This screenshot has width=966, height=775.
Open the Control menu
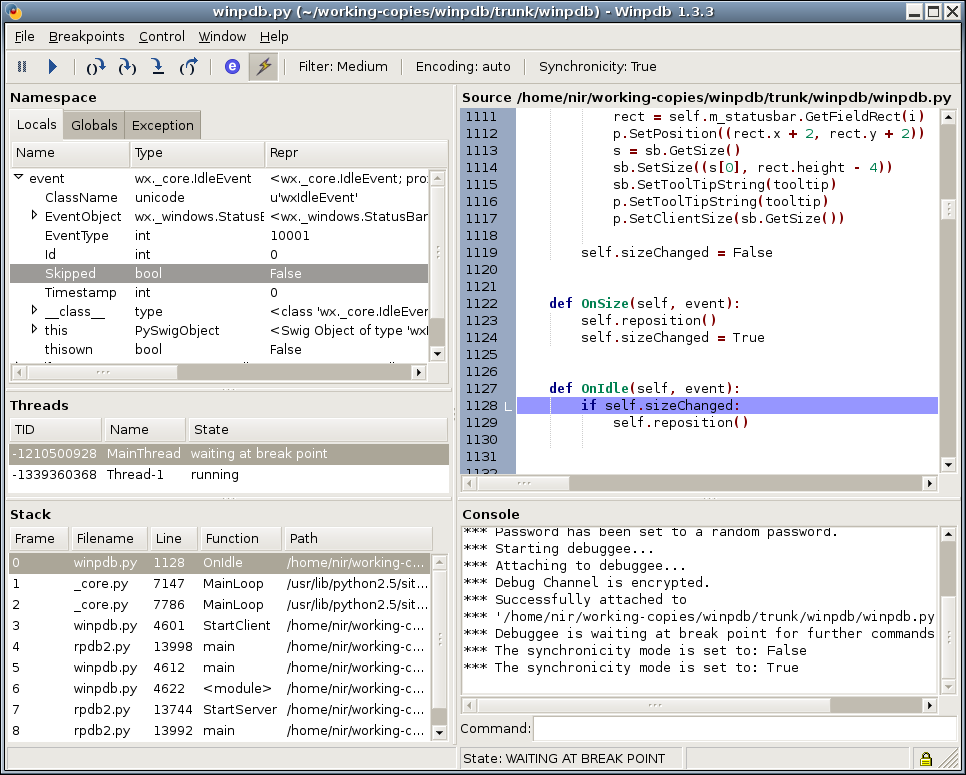(x=161, y=37)
